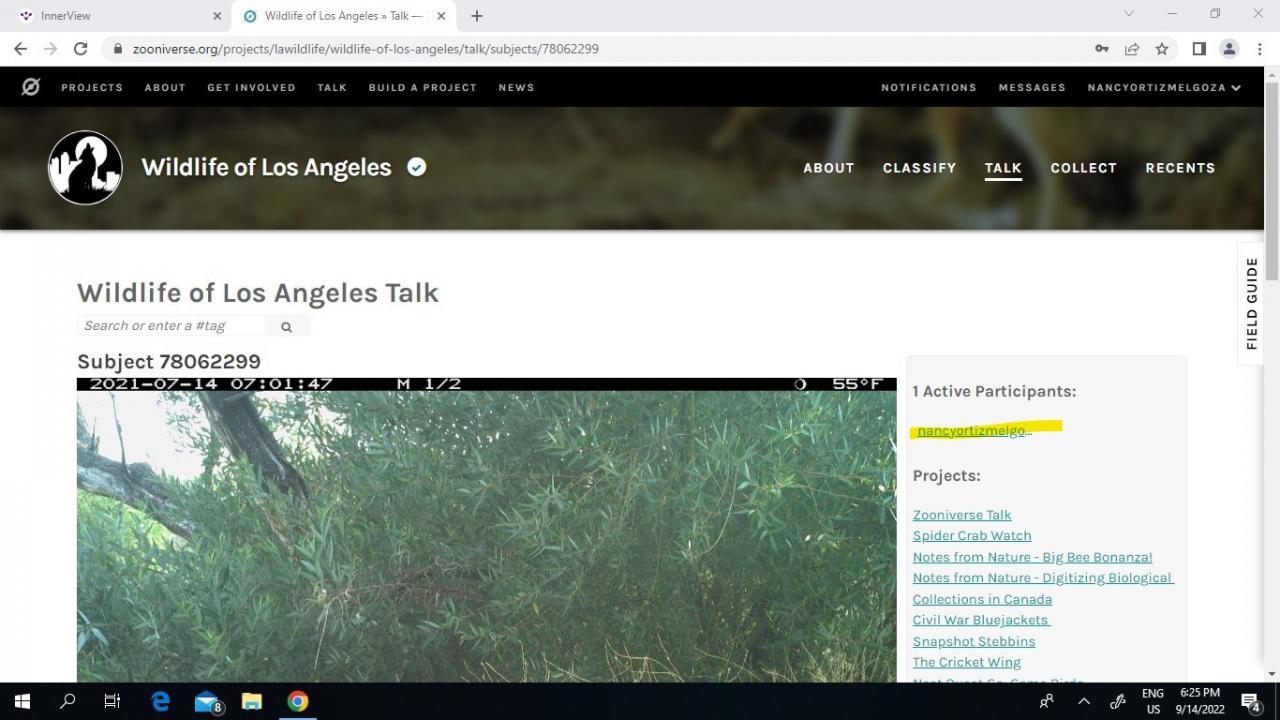Click the people tray icon
The height and width of the screenshot is (720, 1280).
(1046, 701)
